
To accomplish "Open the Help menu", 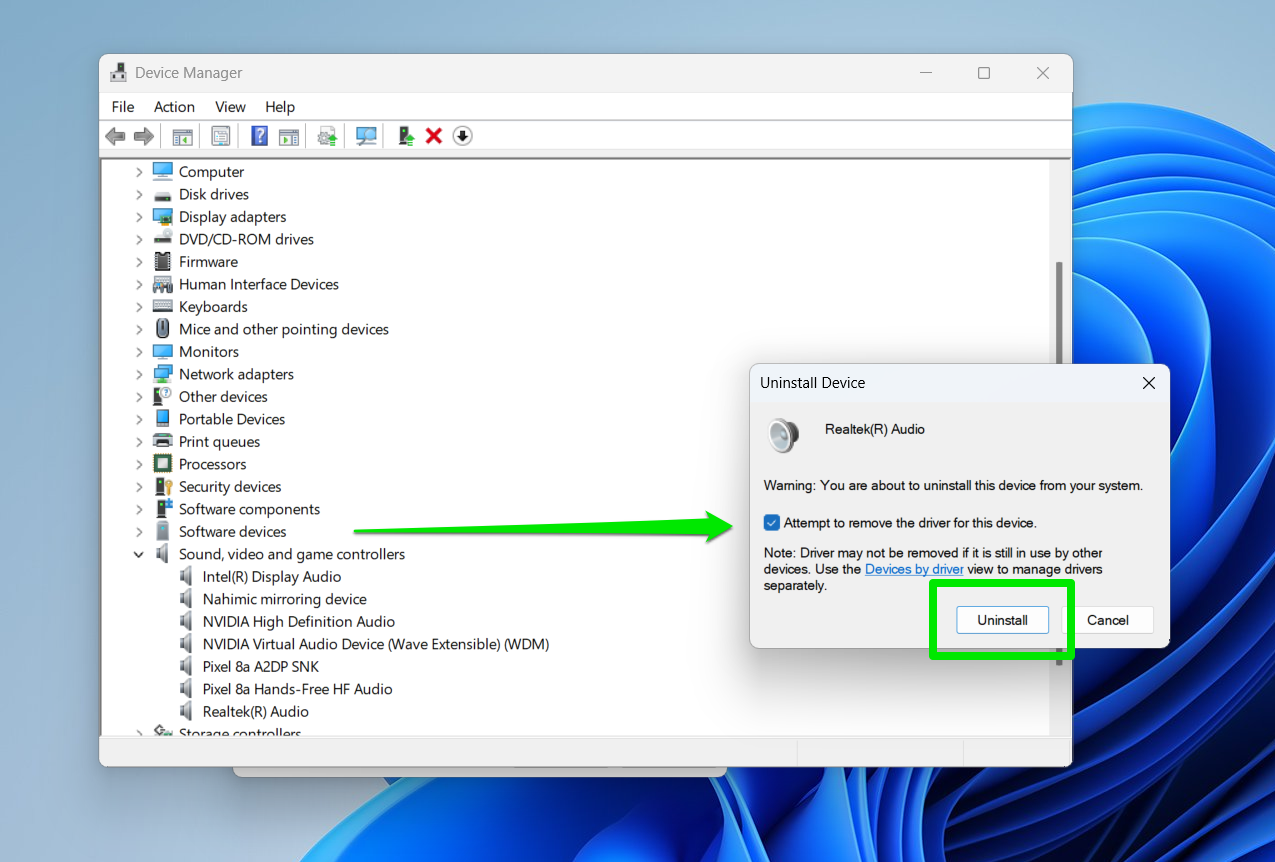I will click(280, 107).
